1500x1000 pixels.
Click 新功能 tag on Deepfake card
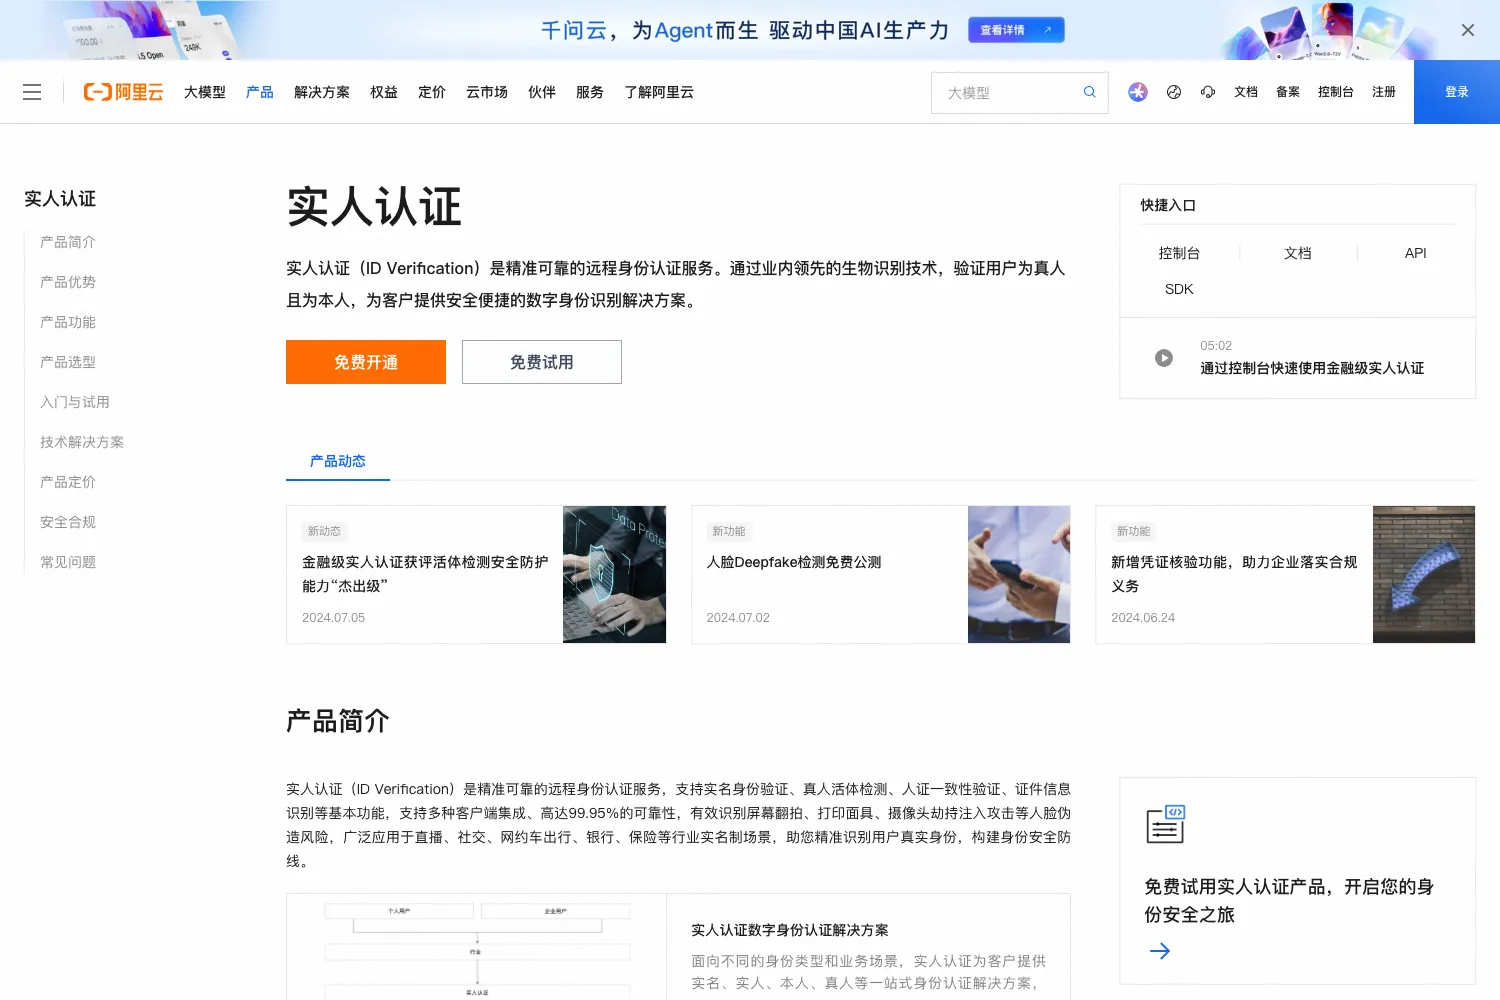point(729,531)
